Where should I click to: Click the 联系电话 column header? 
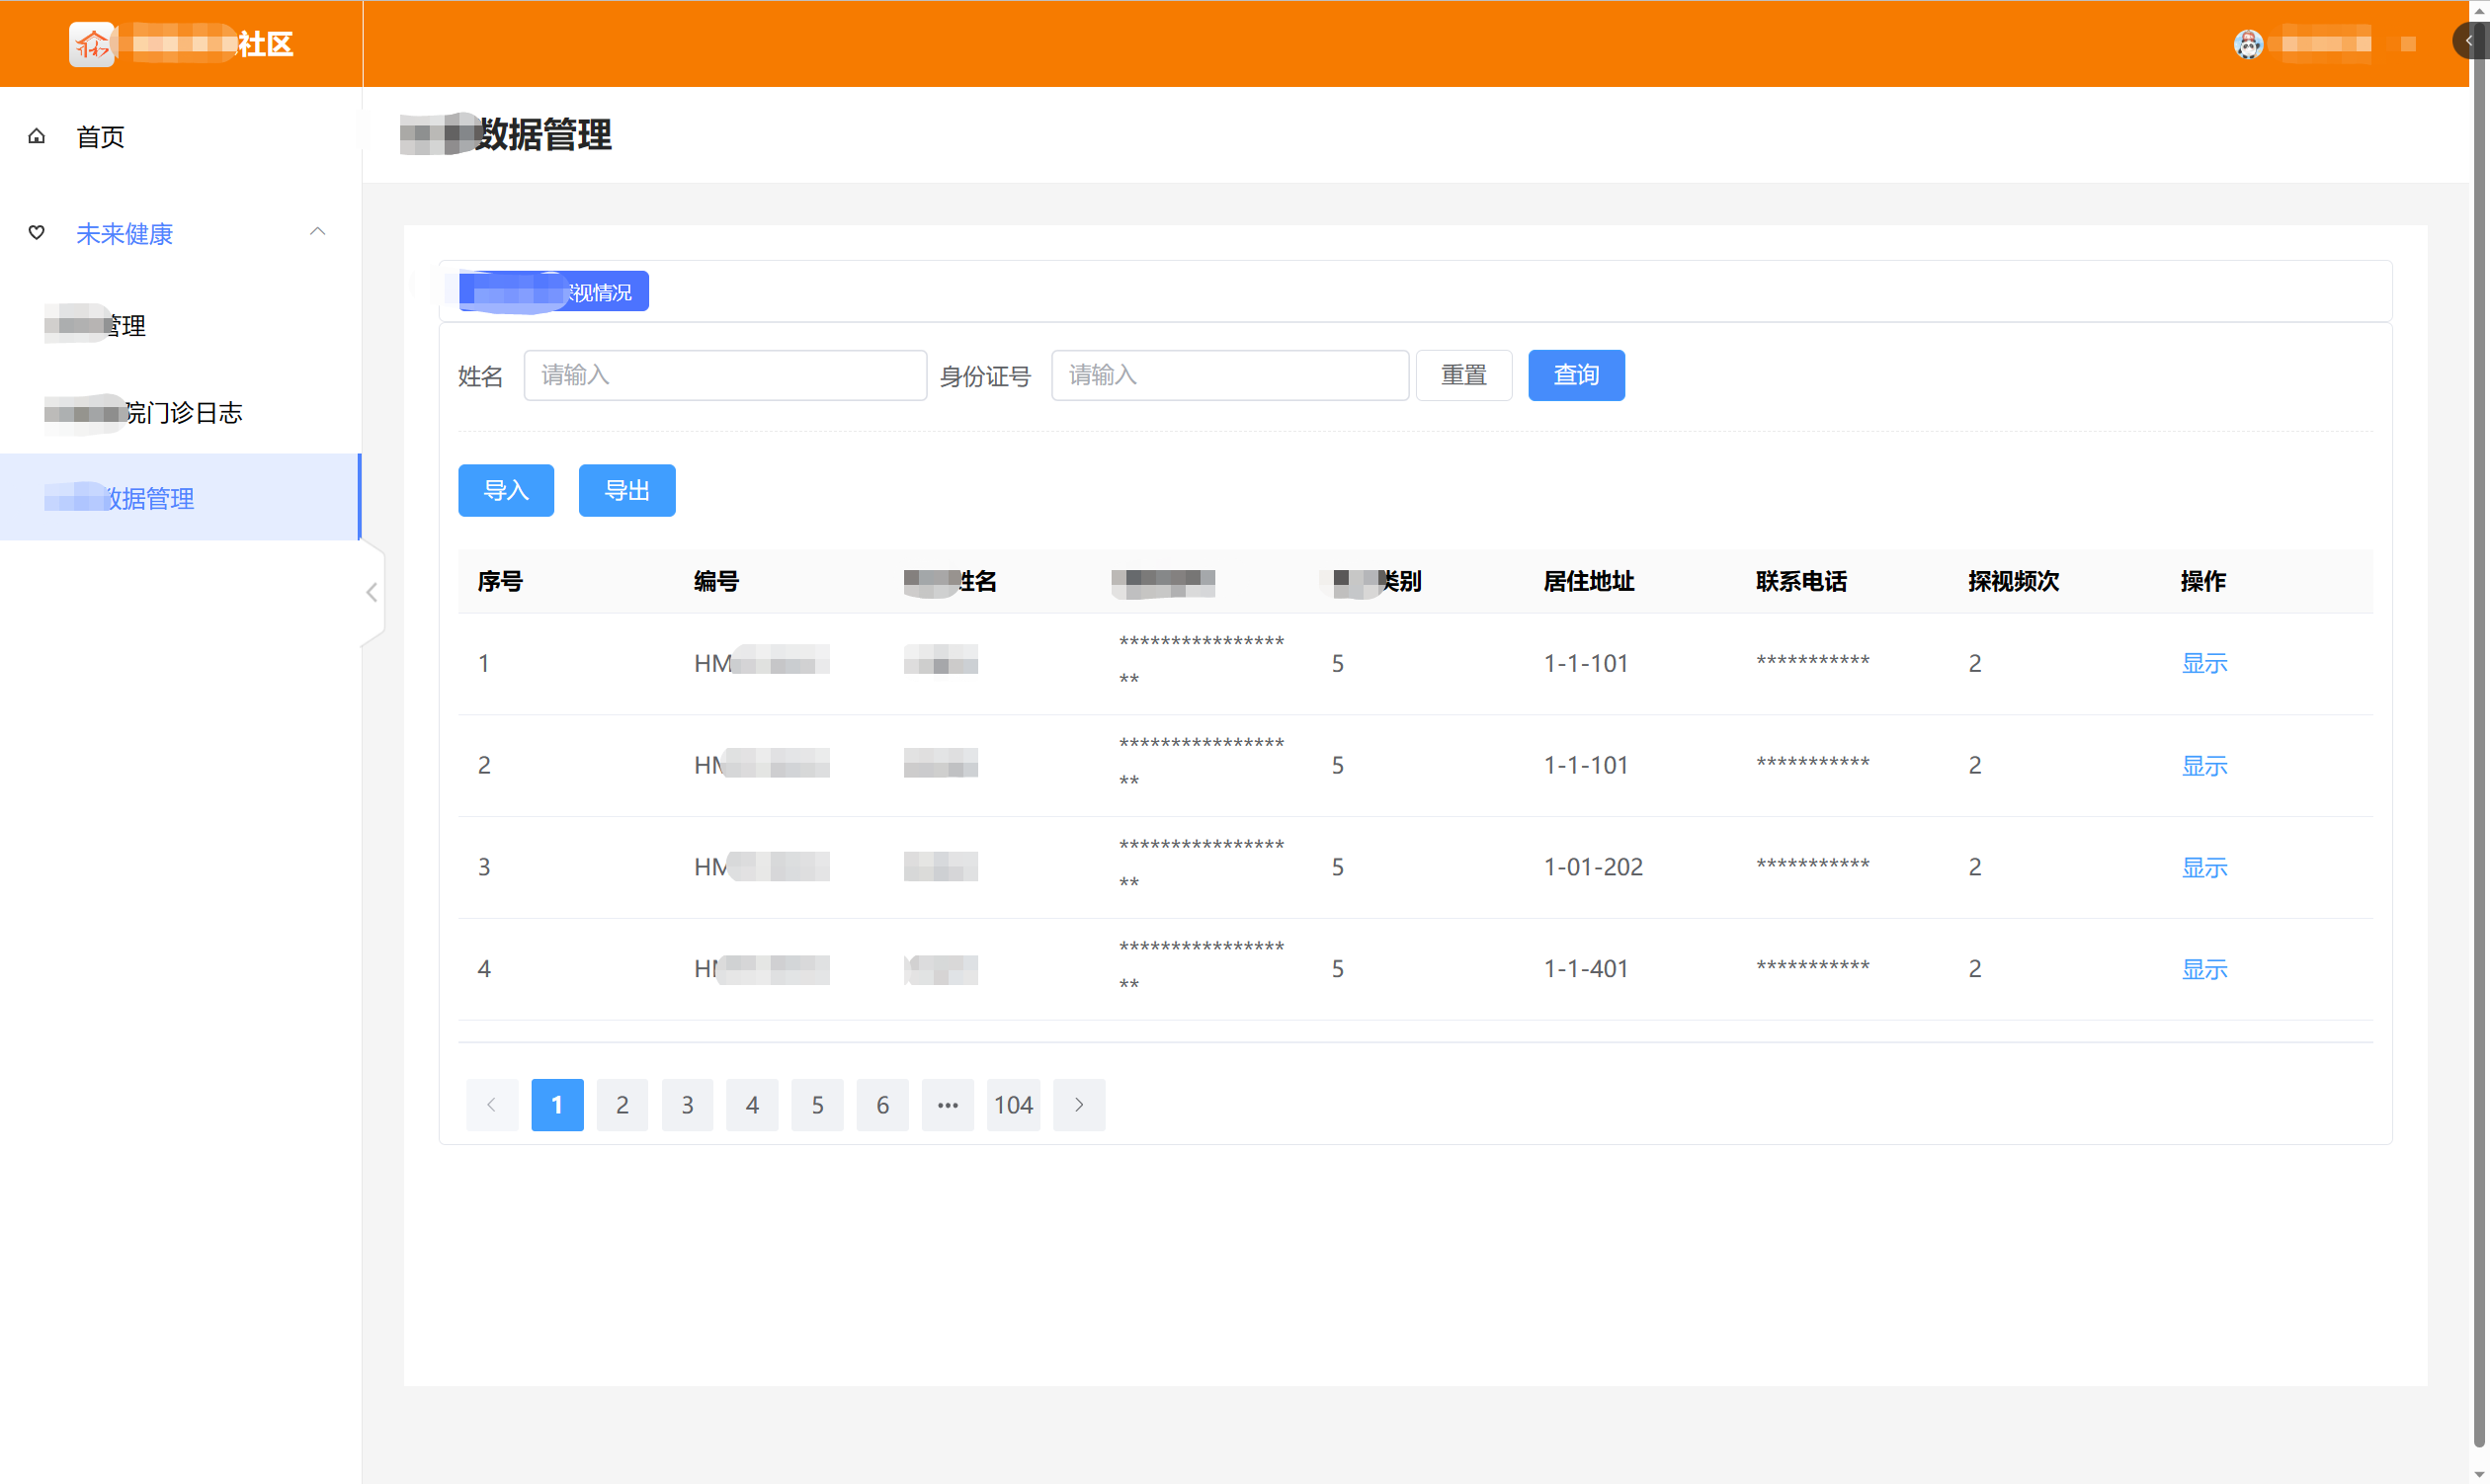point(1801,581)
